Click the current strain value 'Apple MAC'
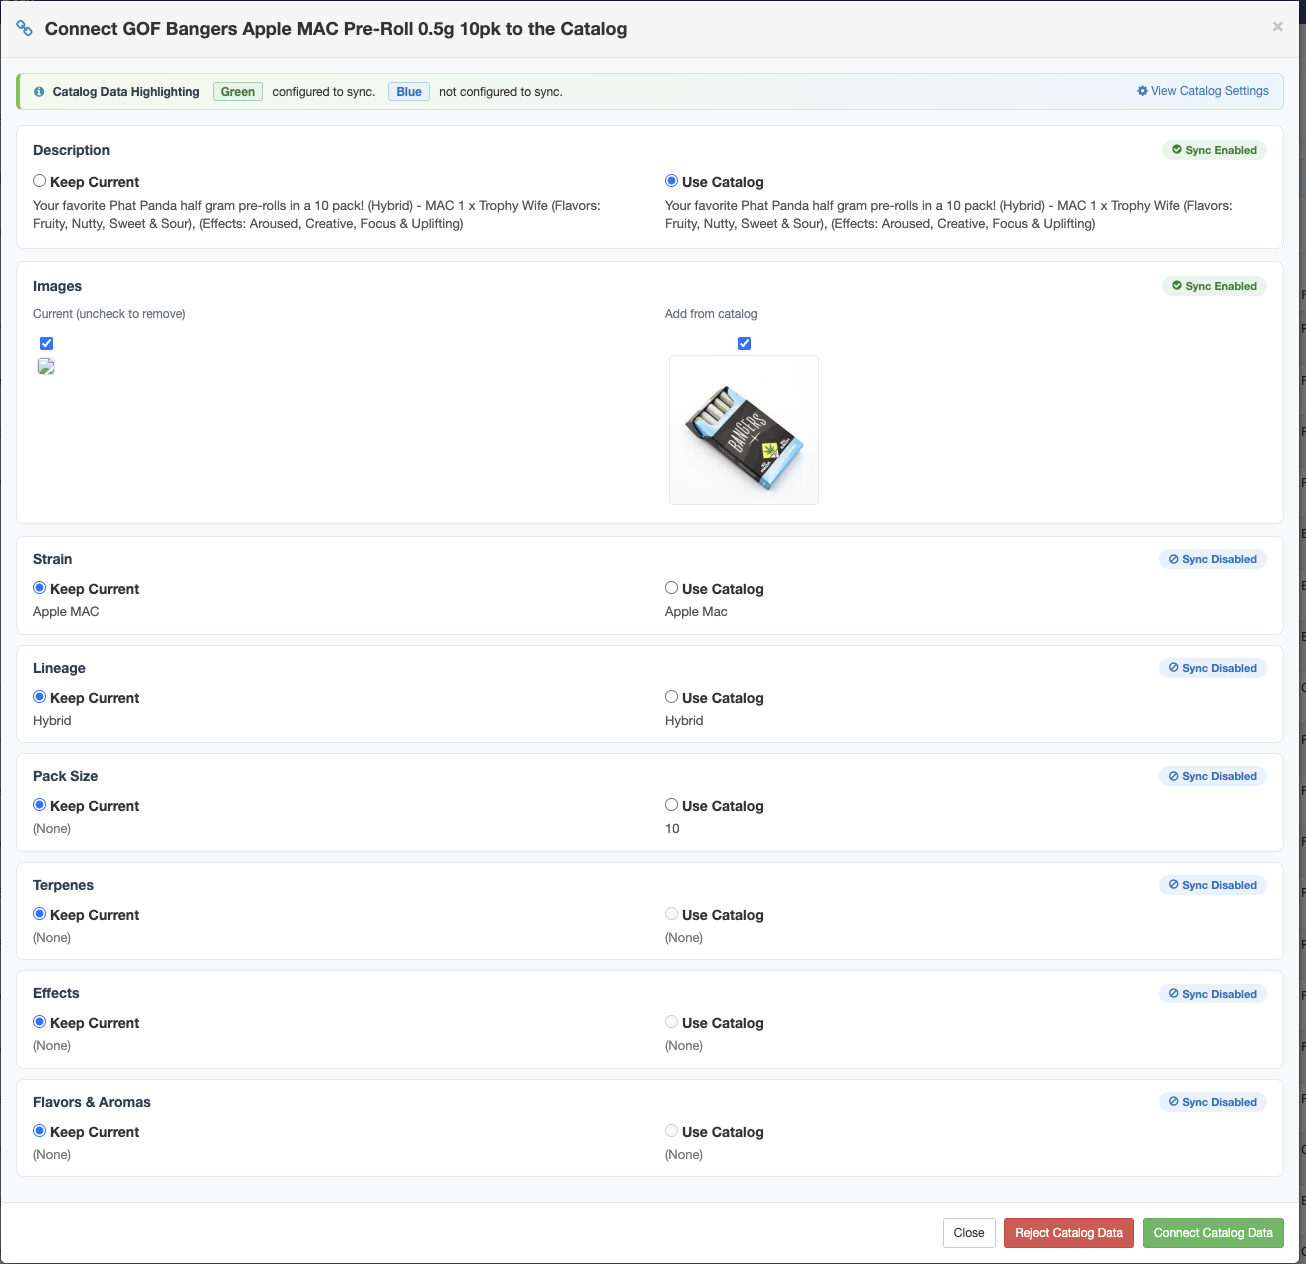Viewport: 1306px width, 1264px height. click(66, 612)
